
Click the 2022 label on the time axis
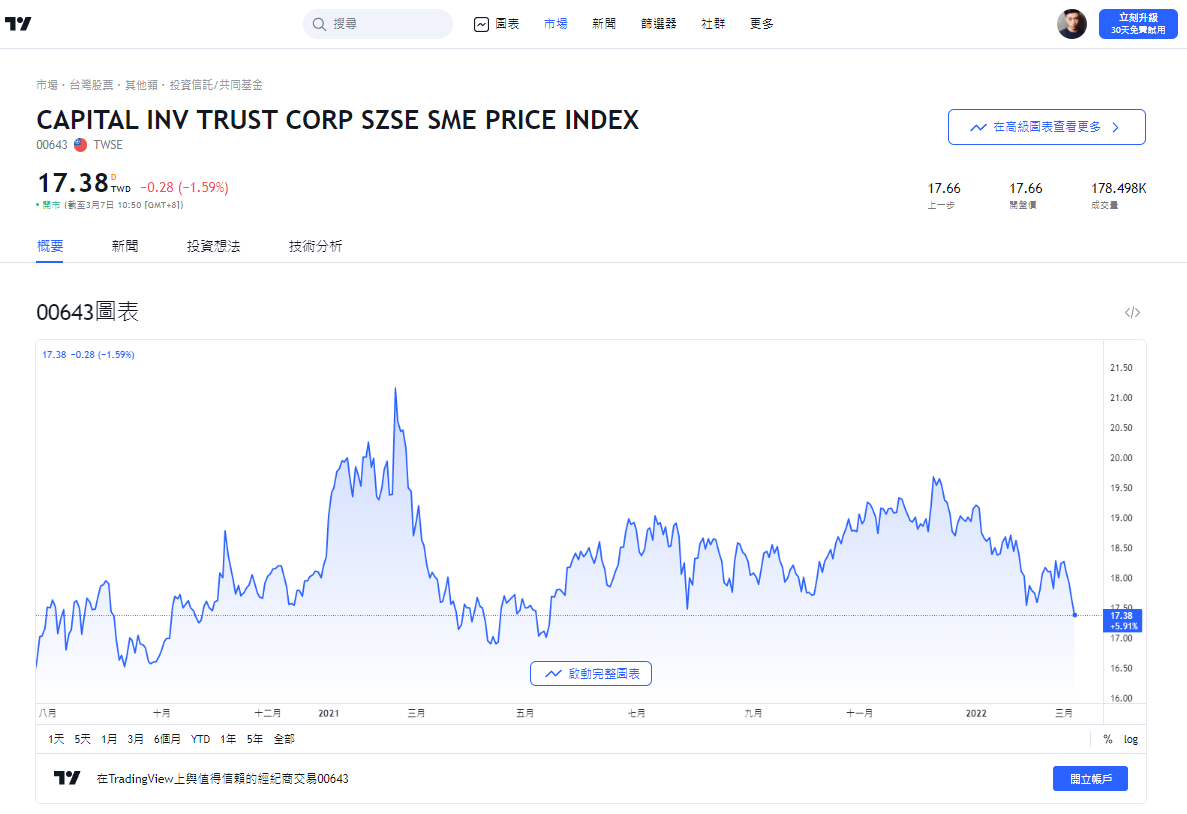tap(976, 713)
